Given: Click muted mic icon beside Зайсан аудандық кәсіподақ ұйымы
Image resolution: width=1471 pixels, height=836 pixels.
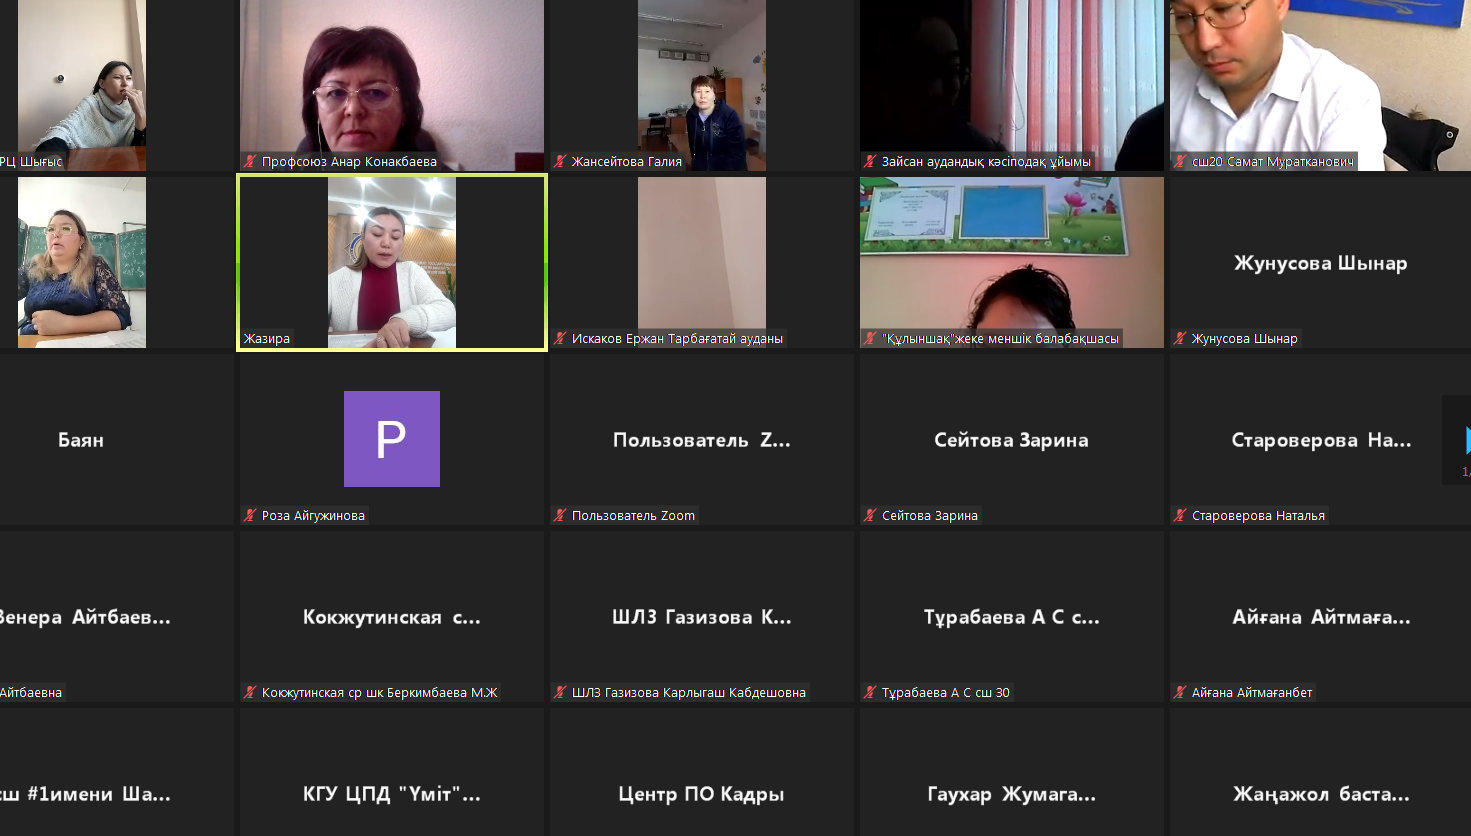Looking at the screenshot, I should (870, 161).
